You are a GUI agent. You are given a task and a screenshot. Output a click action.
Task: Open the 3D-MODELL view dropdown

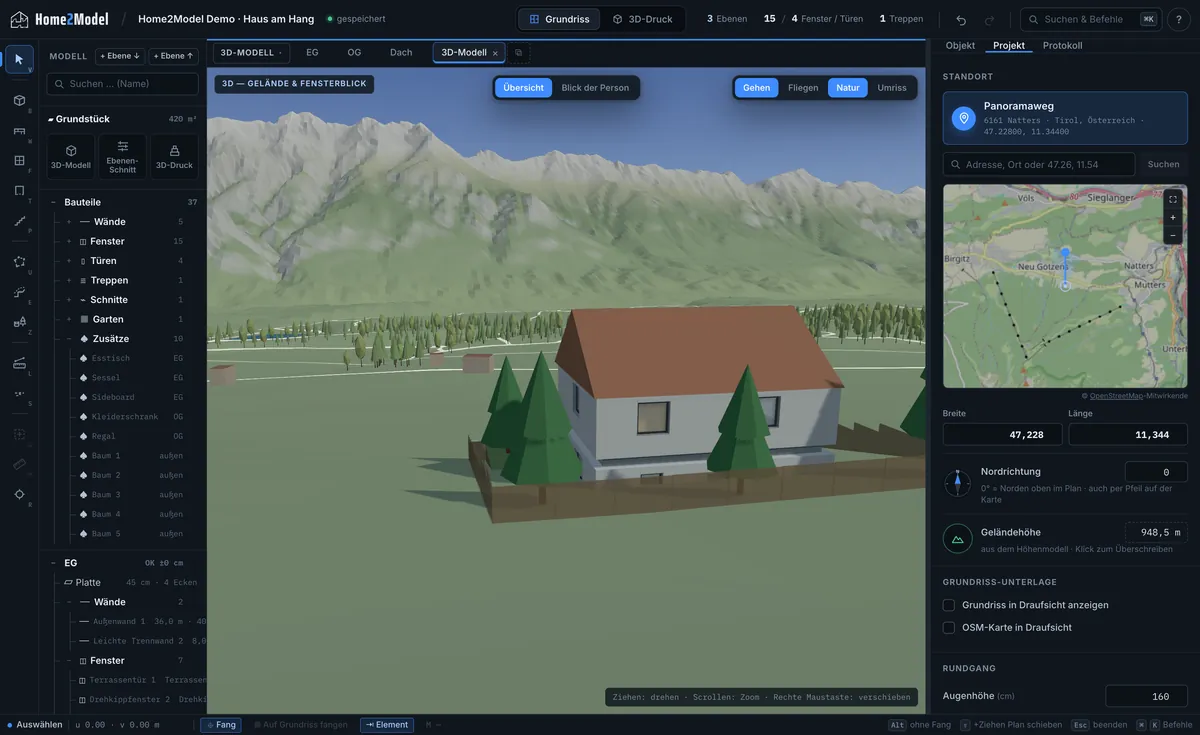pyautogui.click(x=251, y=53)
